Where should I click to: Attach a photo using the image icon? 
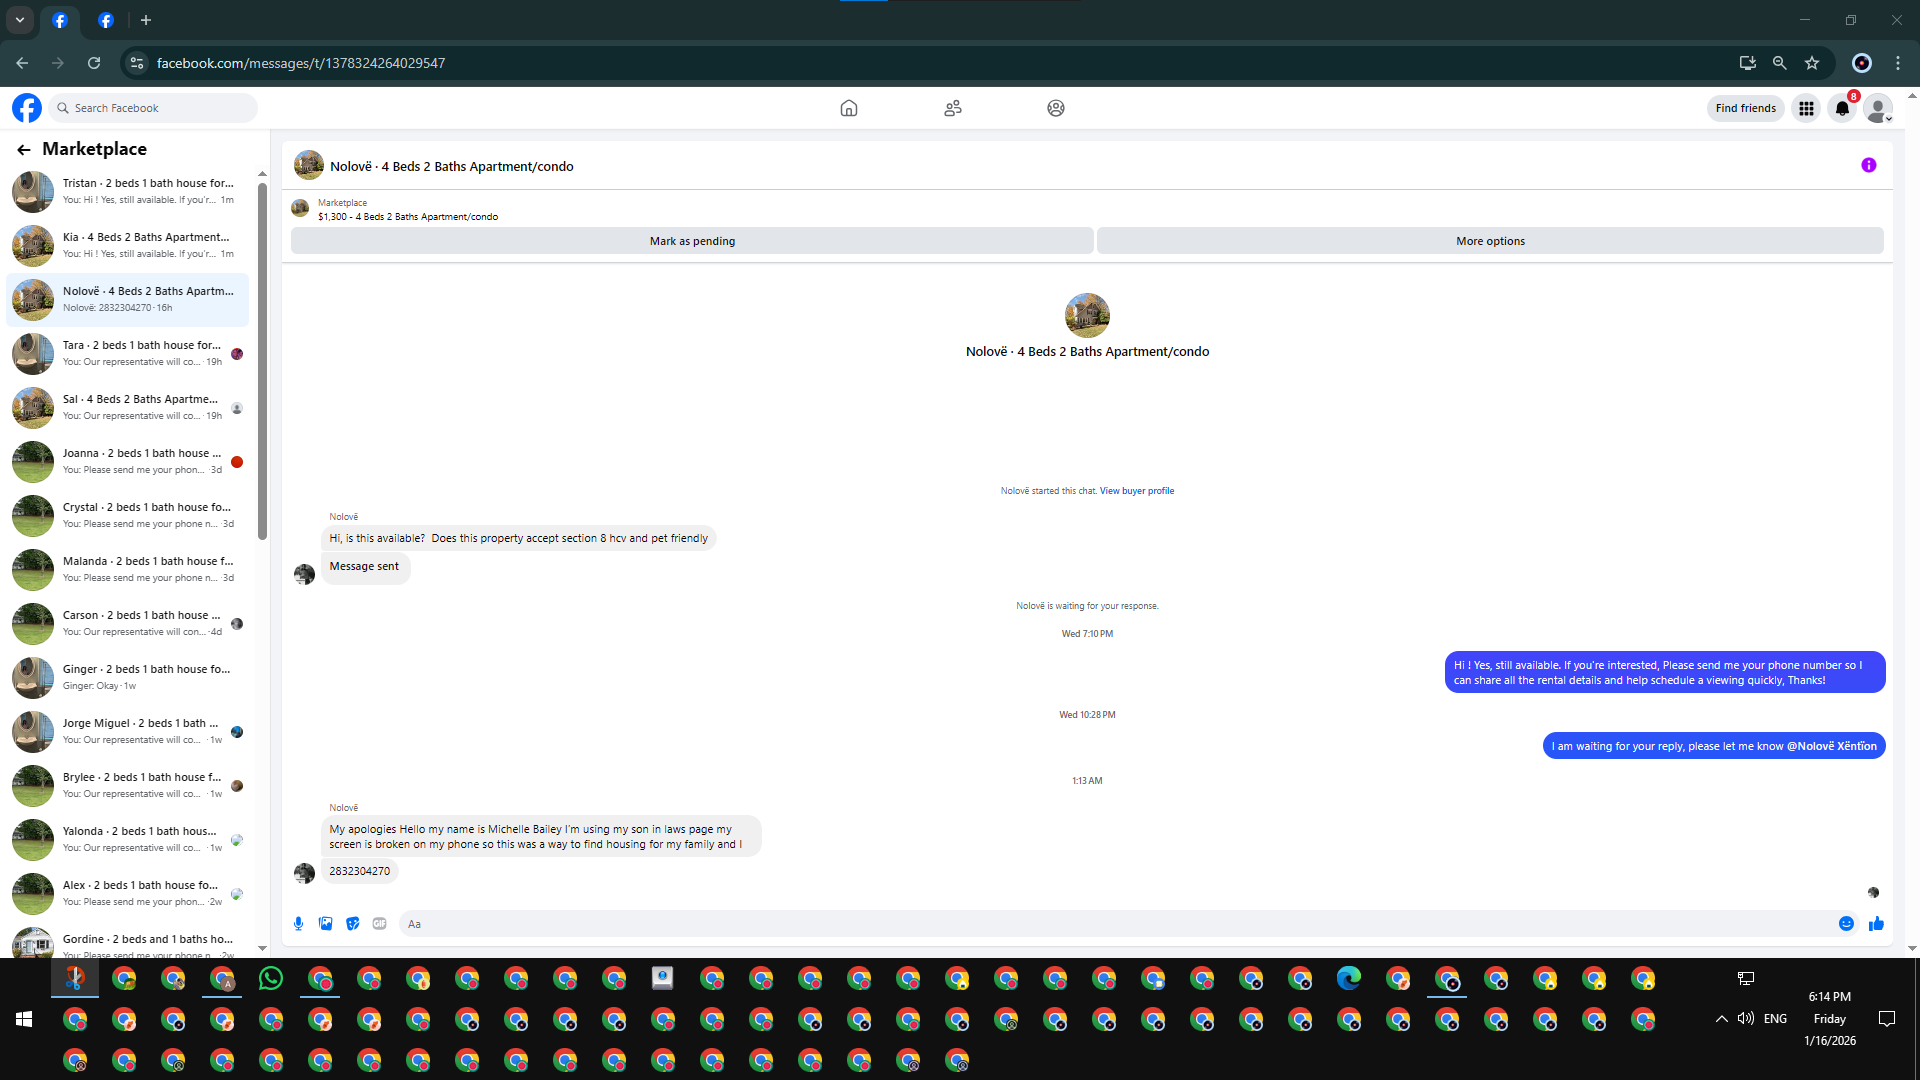[325, 924]
